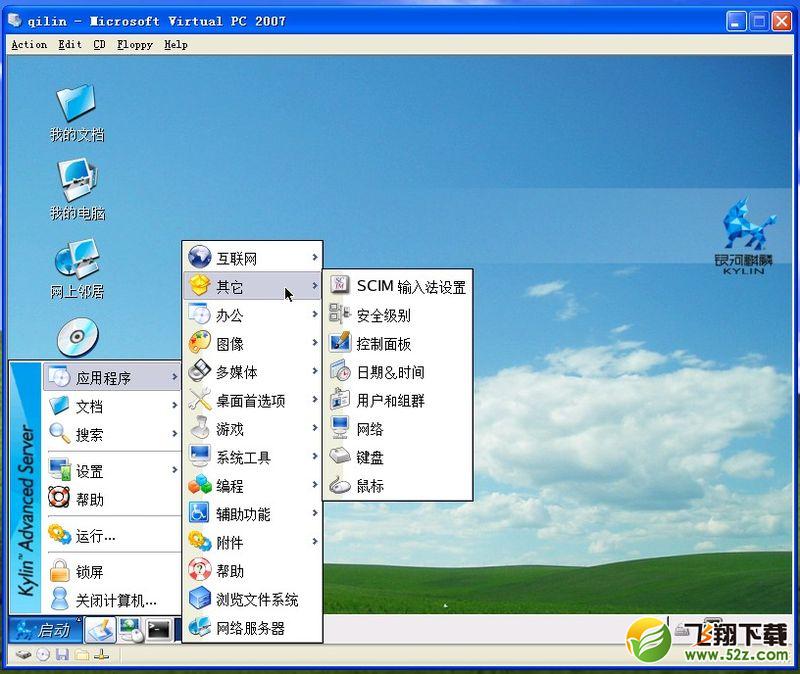Image resolution: width=800 pixels, height=674 pixels.
Task: Click the 启动 start button
Action: pos(44,630)
